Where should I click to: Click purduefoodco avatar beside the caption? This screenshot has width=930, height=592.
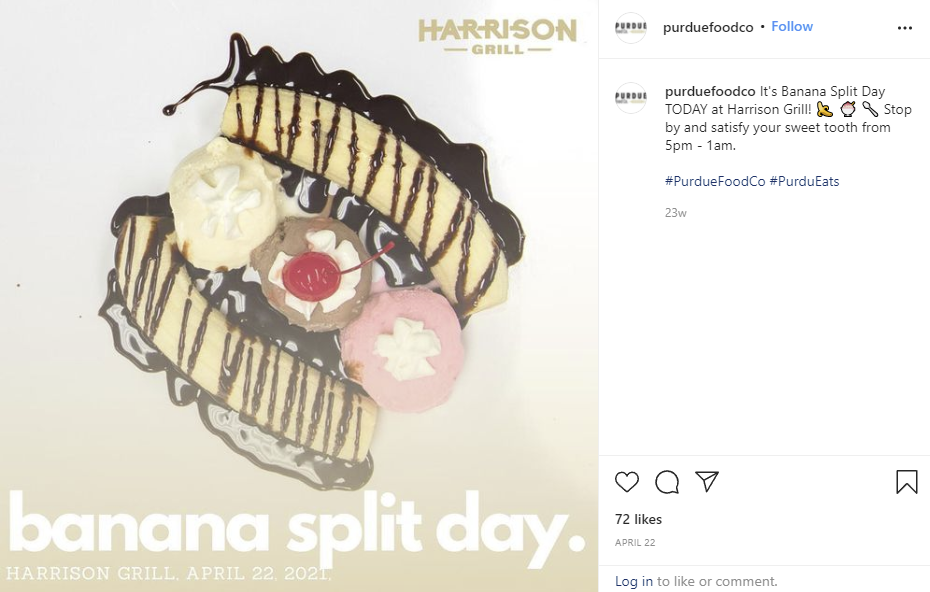[x=630, y=98]
